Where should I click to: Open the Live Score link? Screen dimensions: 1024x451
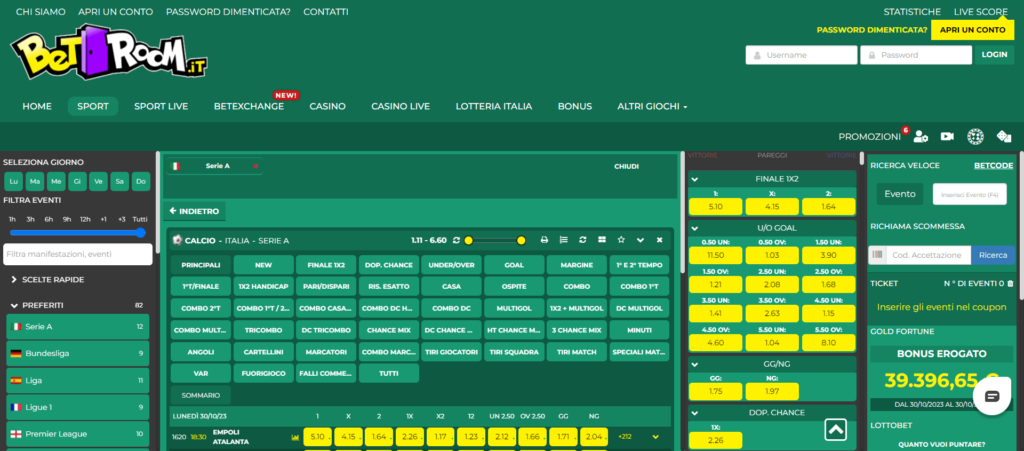coord(980,12)
